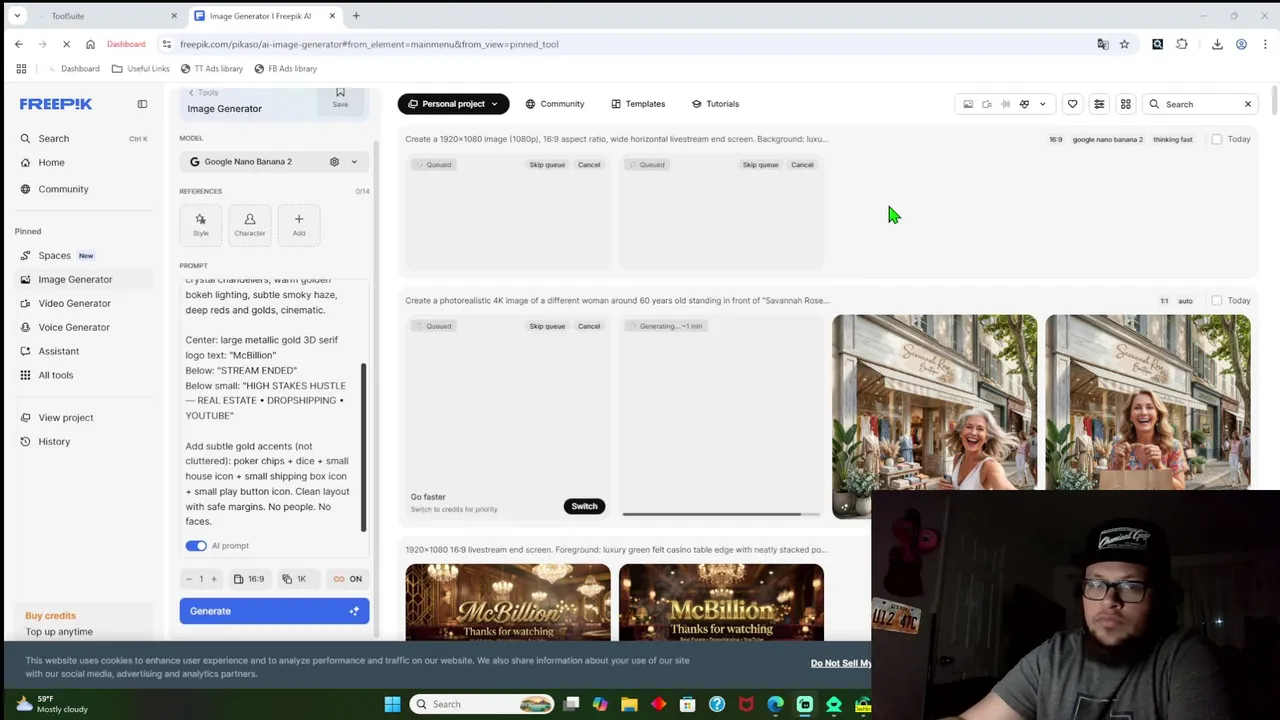Click generation progress bar of generating image
1280x720 pixels.
(x=721, y=514)
